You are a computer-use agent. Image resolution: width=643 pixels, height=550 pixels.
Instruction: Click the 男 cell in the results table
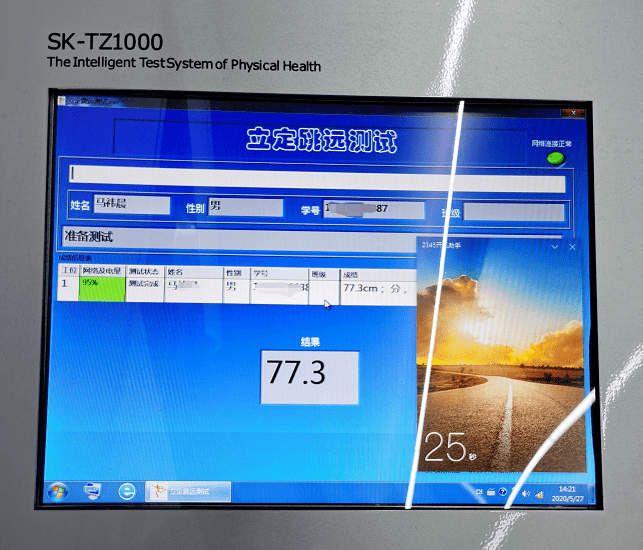point(236,291)
